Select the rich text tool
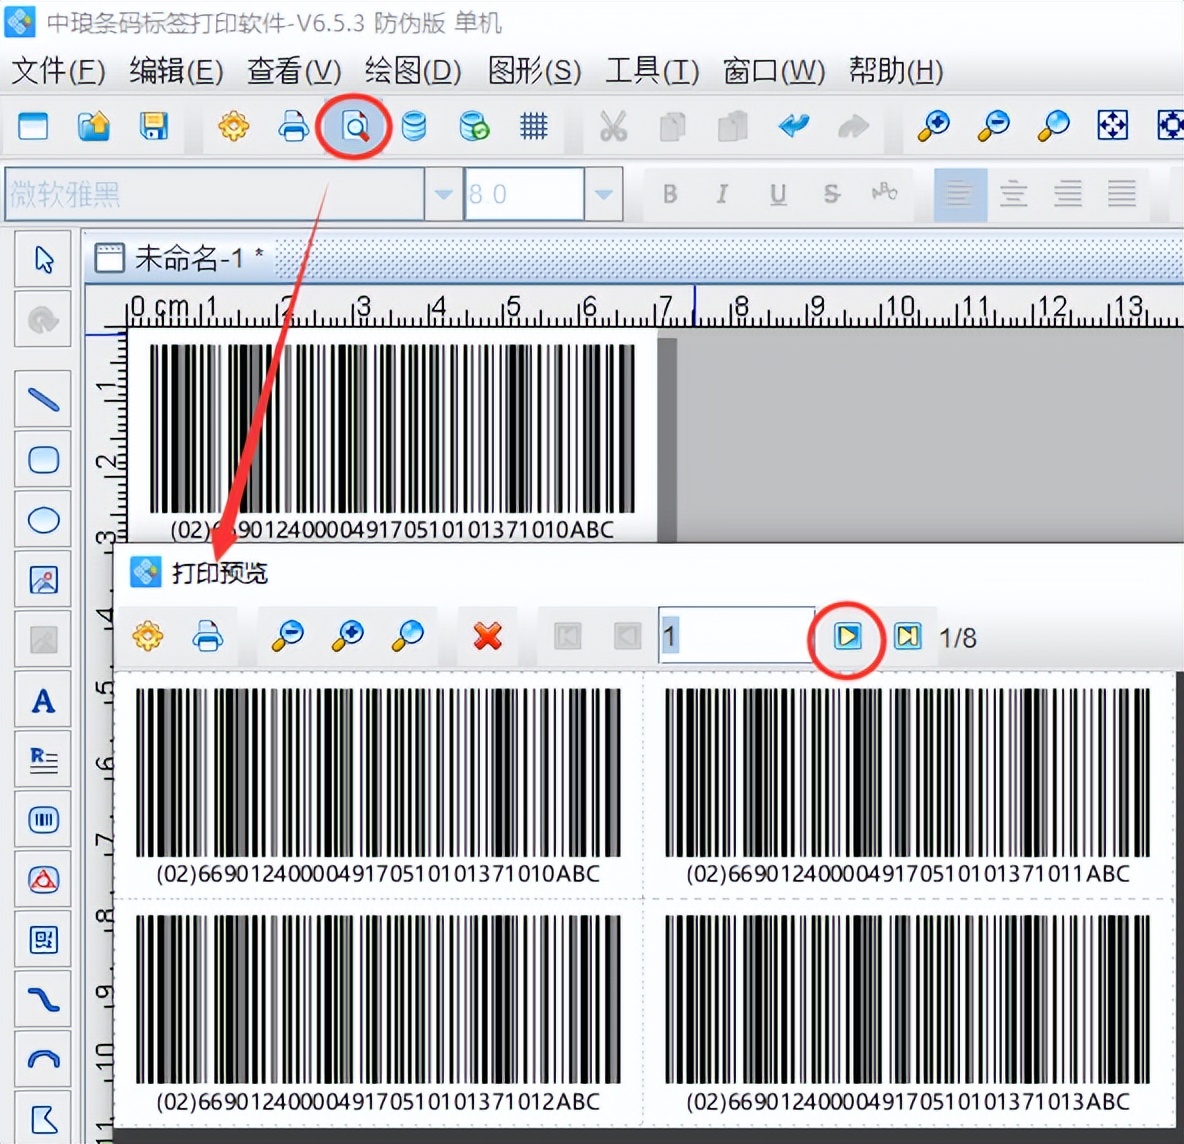This screenshot has width=1184, height=1144. point(43,760)
